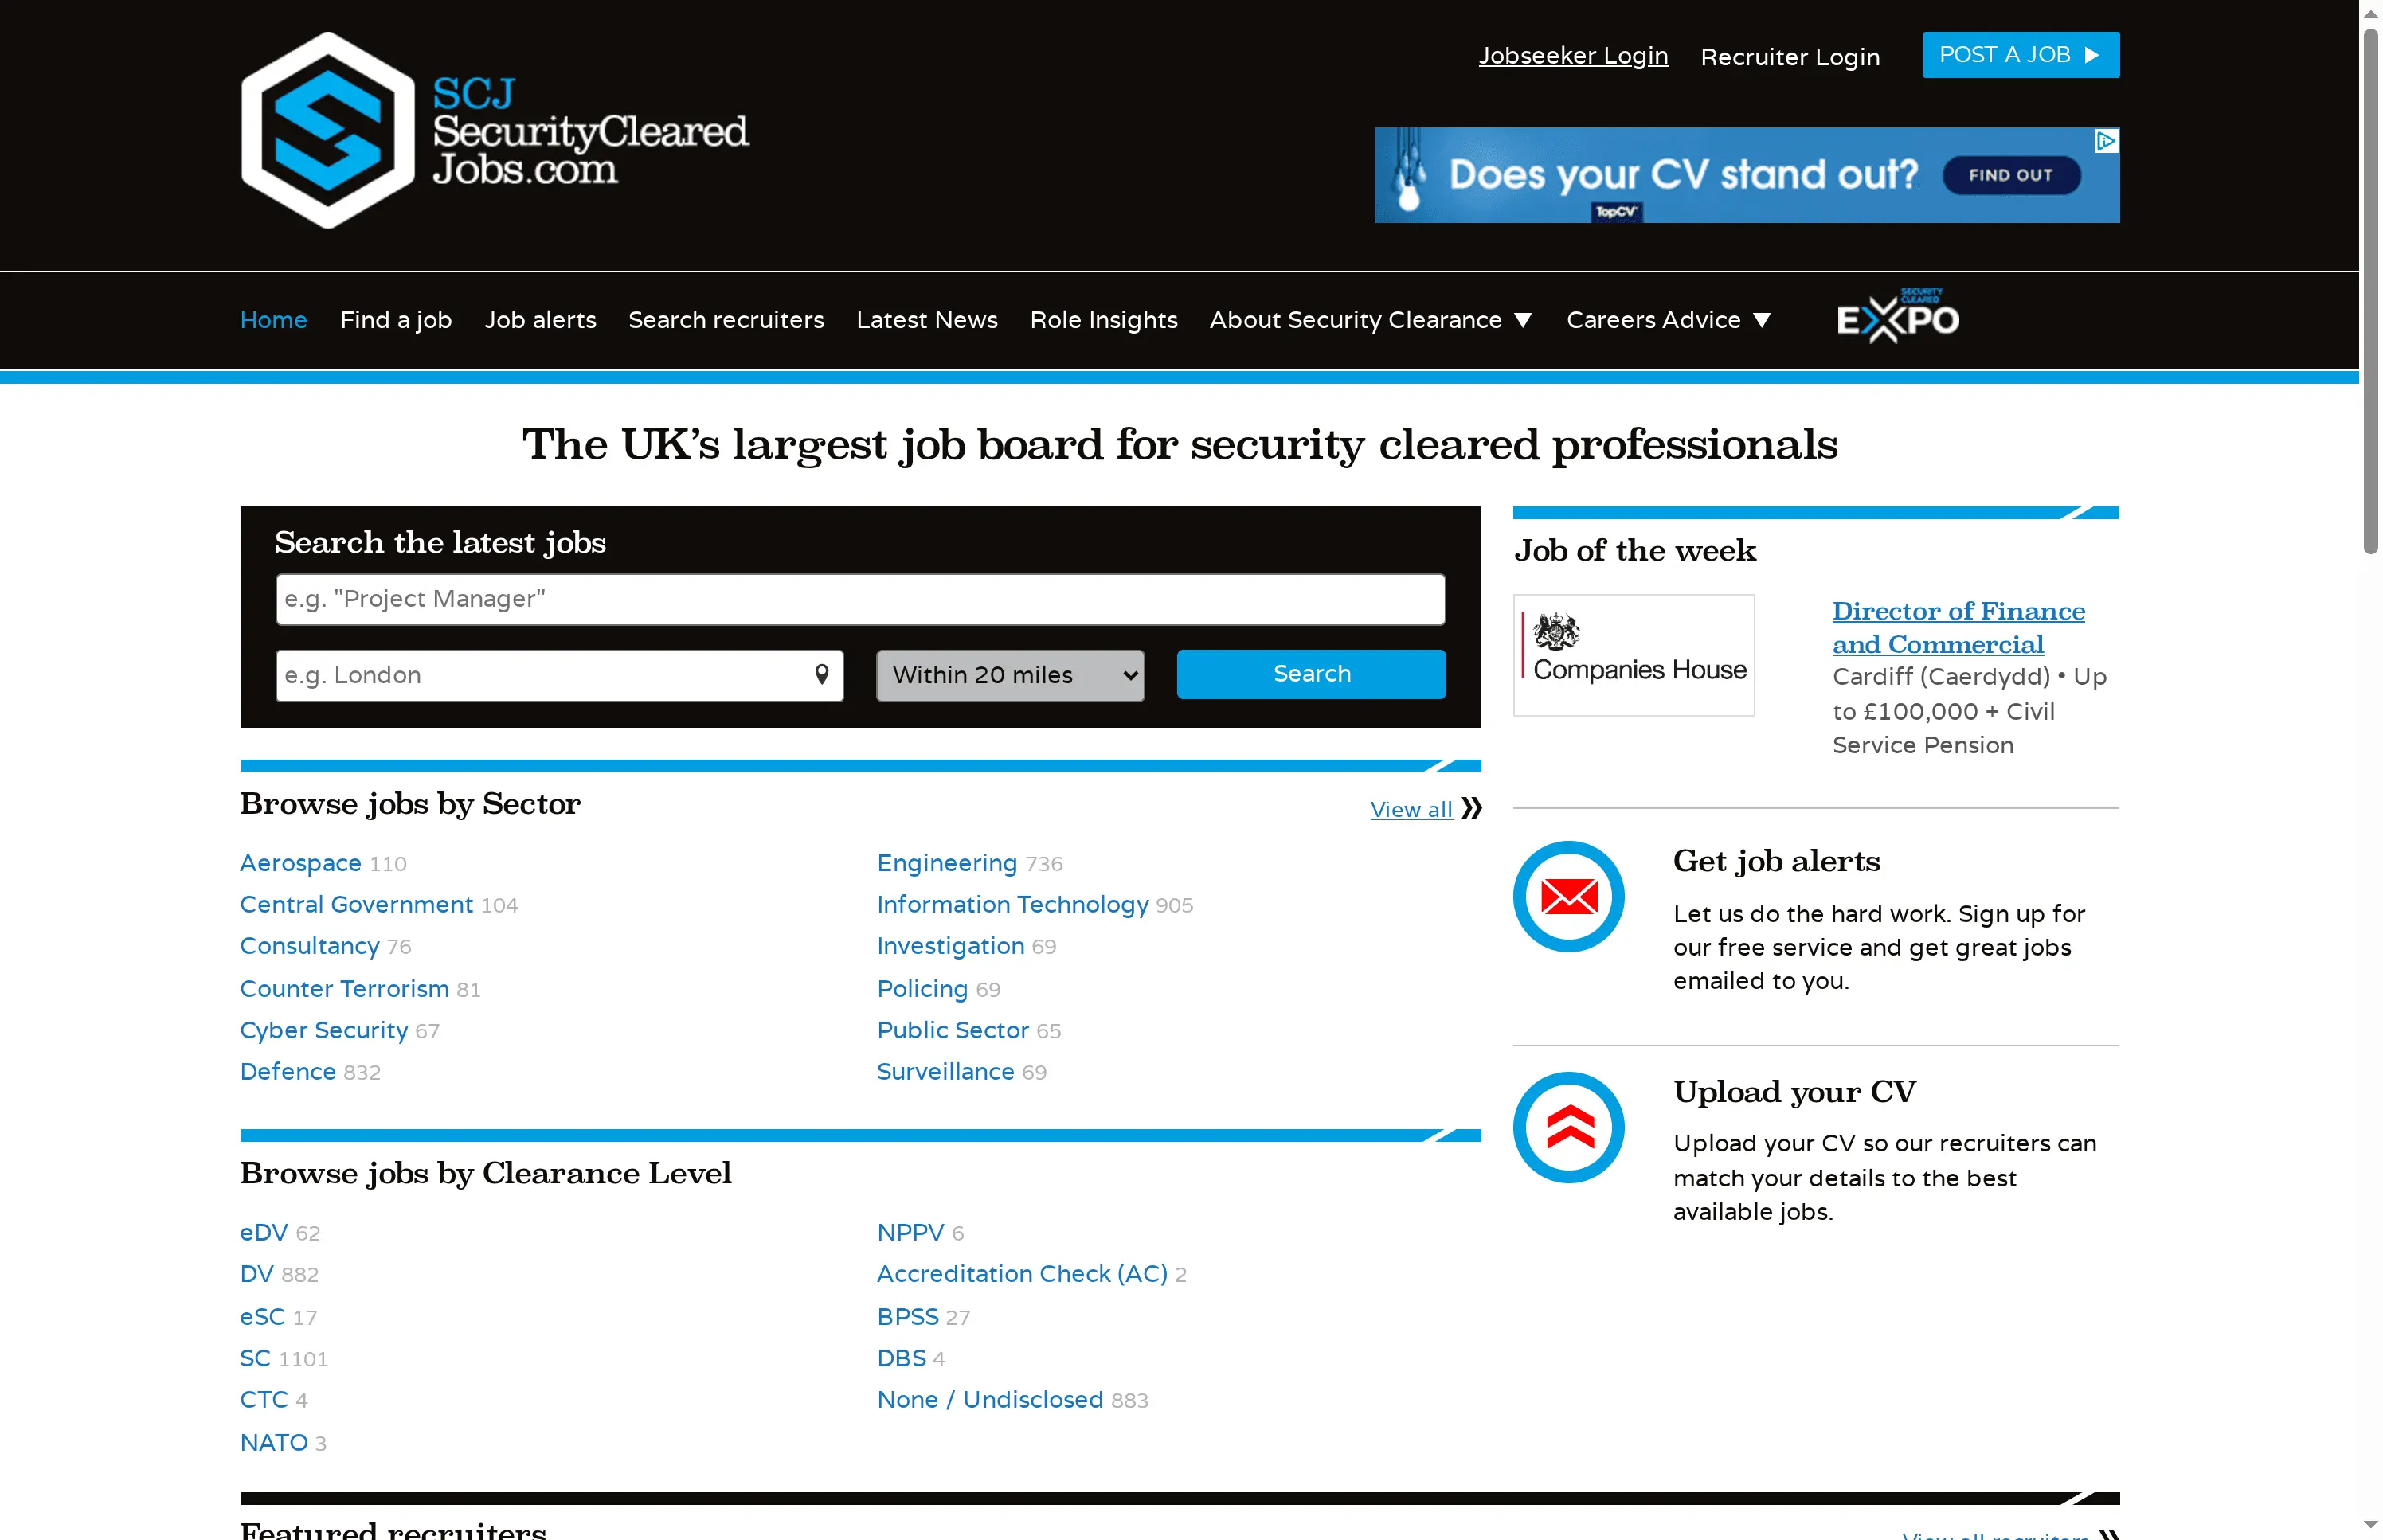2383x1540 pixels.
Task: View eDV clearance level jobs
Action: click(264, 1232)
